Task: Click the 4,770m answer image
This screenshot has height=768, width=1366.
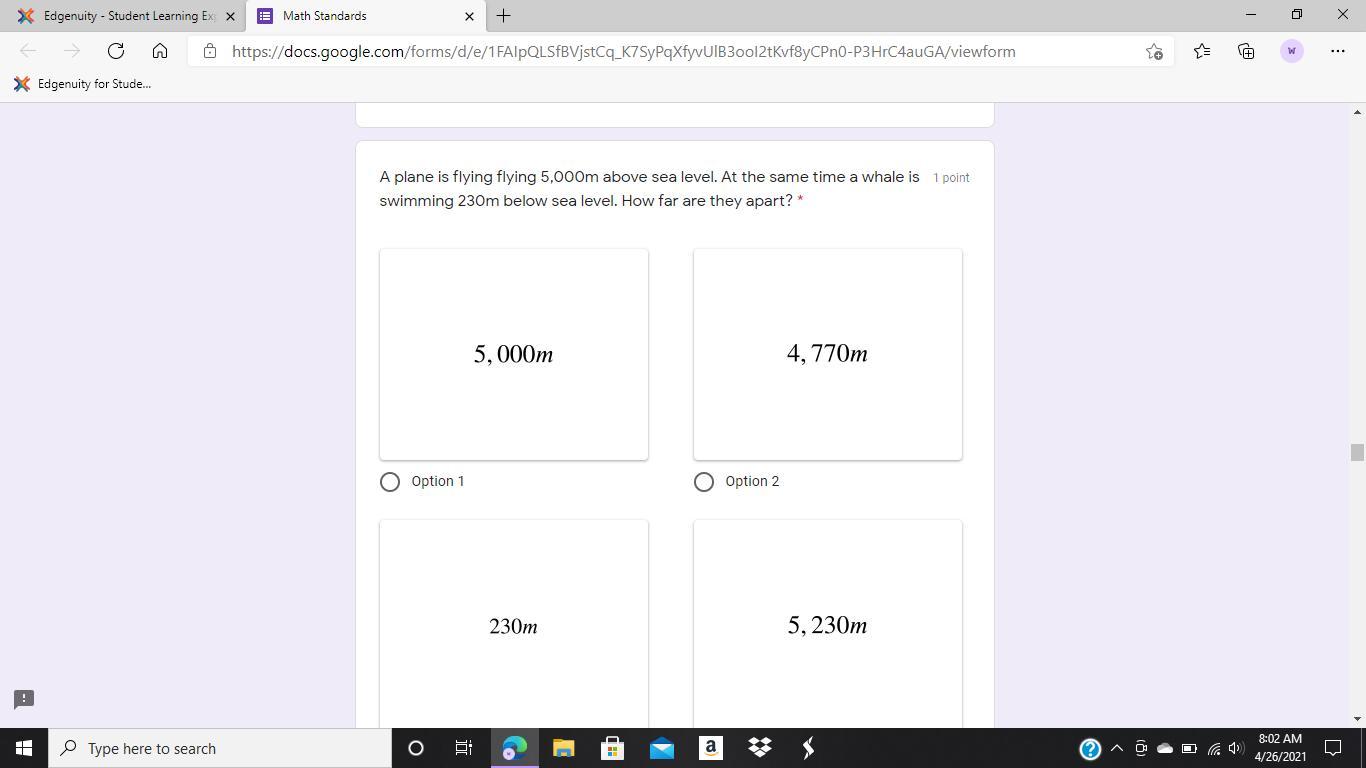Action: (x=828, y=354)
